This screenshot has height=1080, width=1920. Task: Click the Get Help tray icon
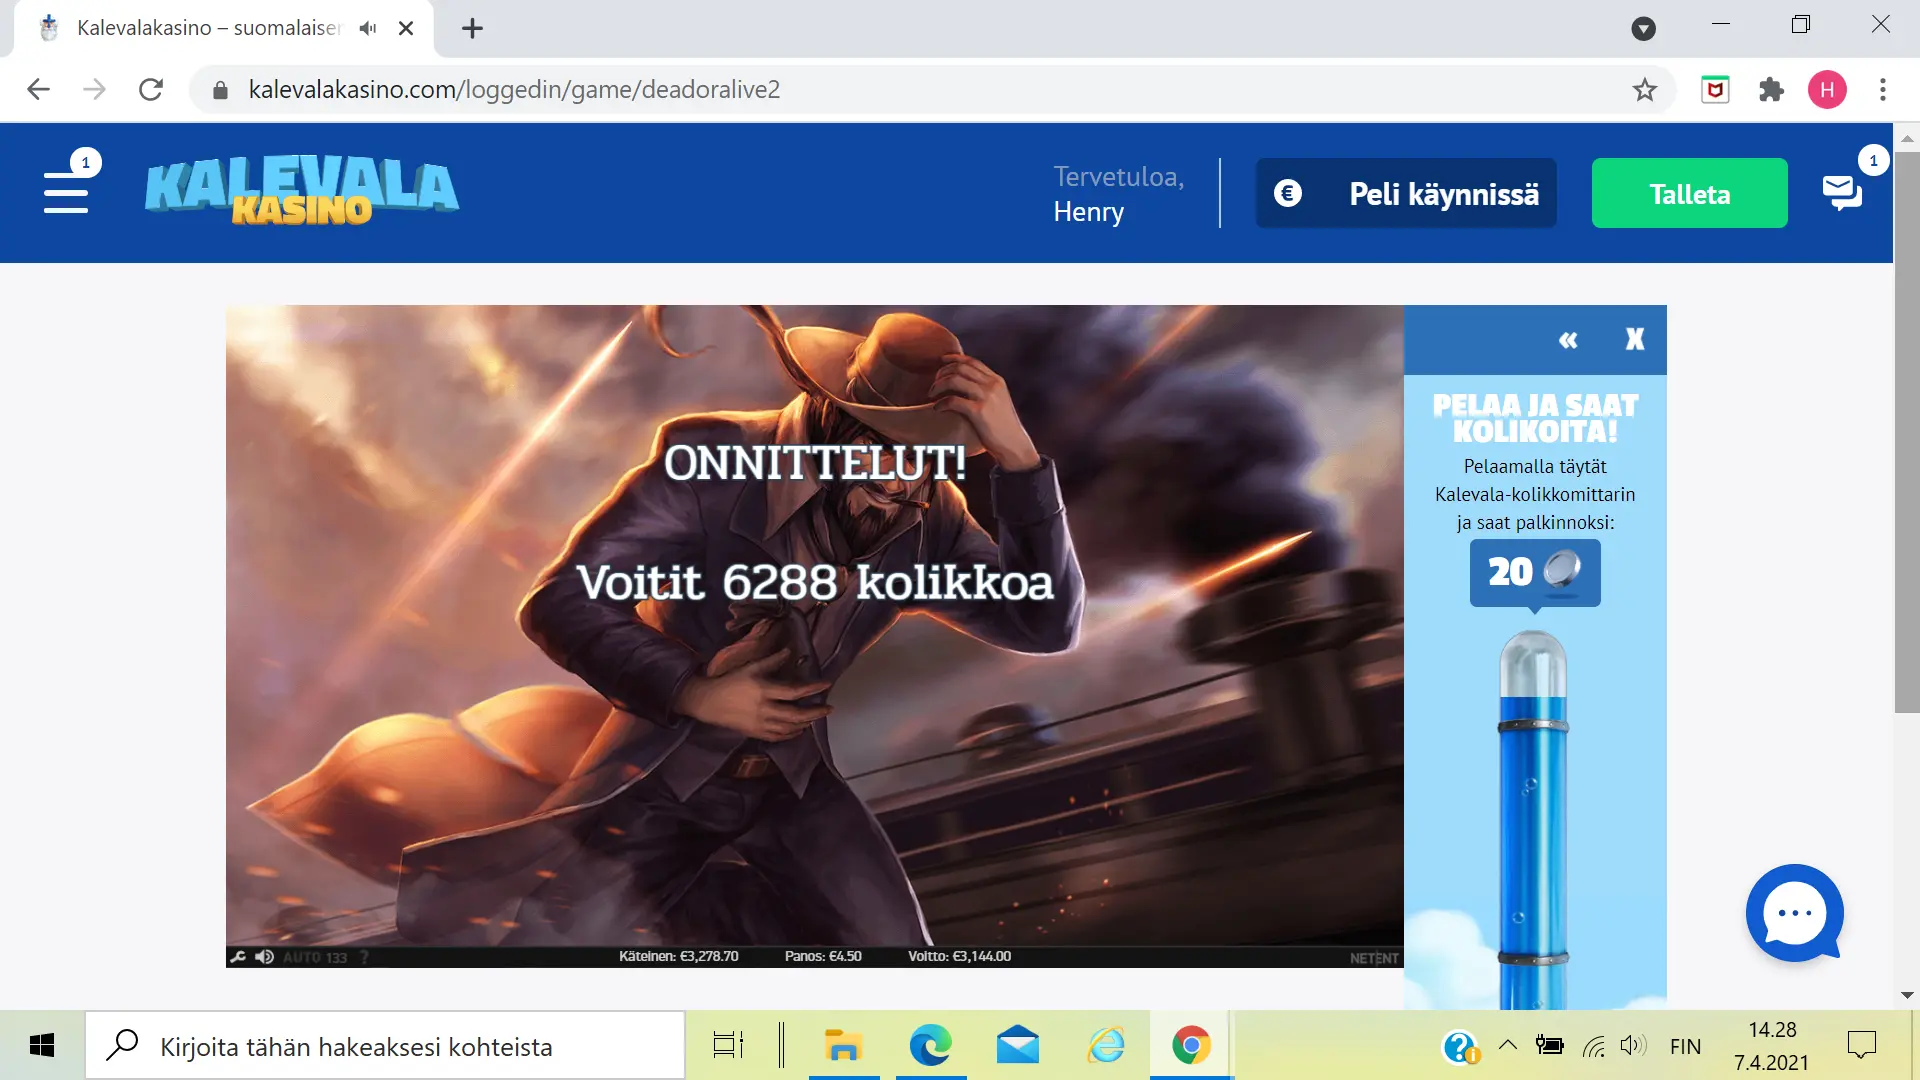pos(1460,1047)
